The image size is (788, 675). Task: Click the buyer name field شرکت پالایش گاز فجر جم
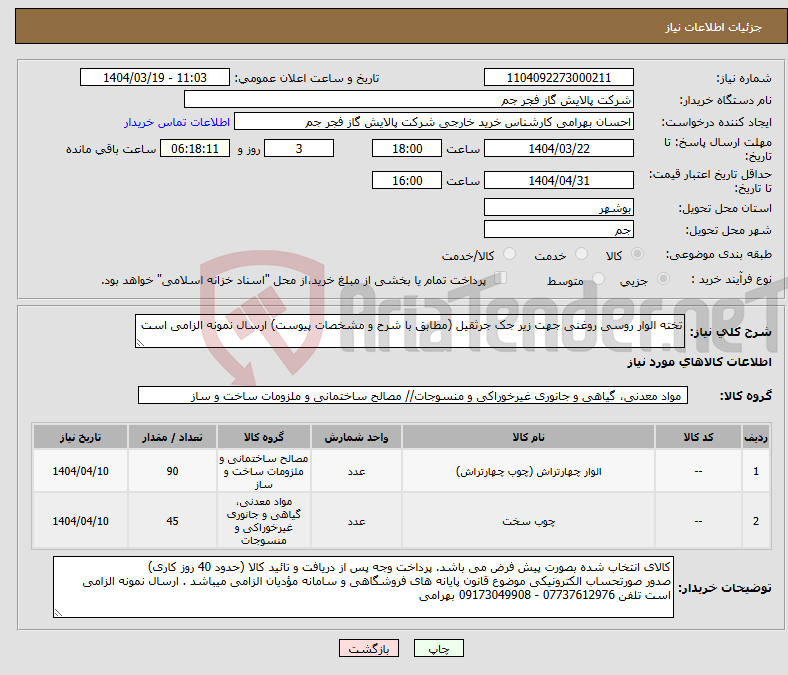[x=409, y=100]
